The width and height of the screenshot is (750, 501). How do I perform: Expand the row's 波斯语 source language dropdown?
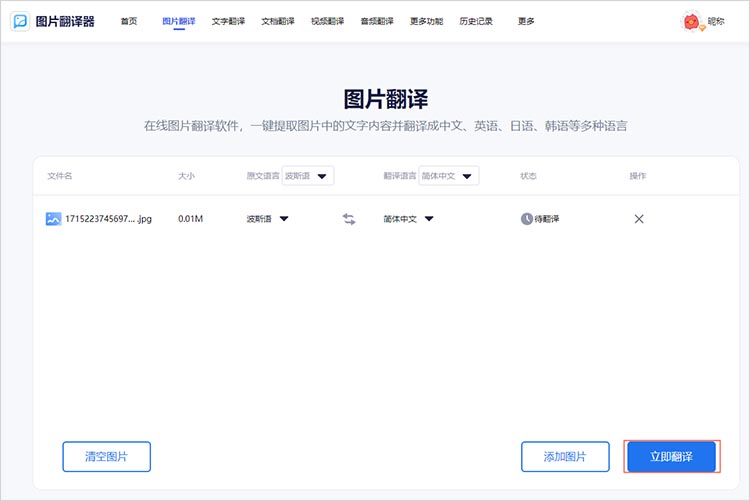[x=267, y=219]
